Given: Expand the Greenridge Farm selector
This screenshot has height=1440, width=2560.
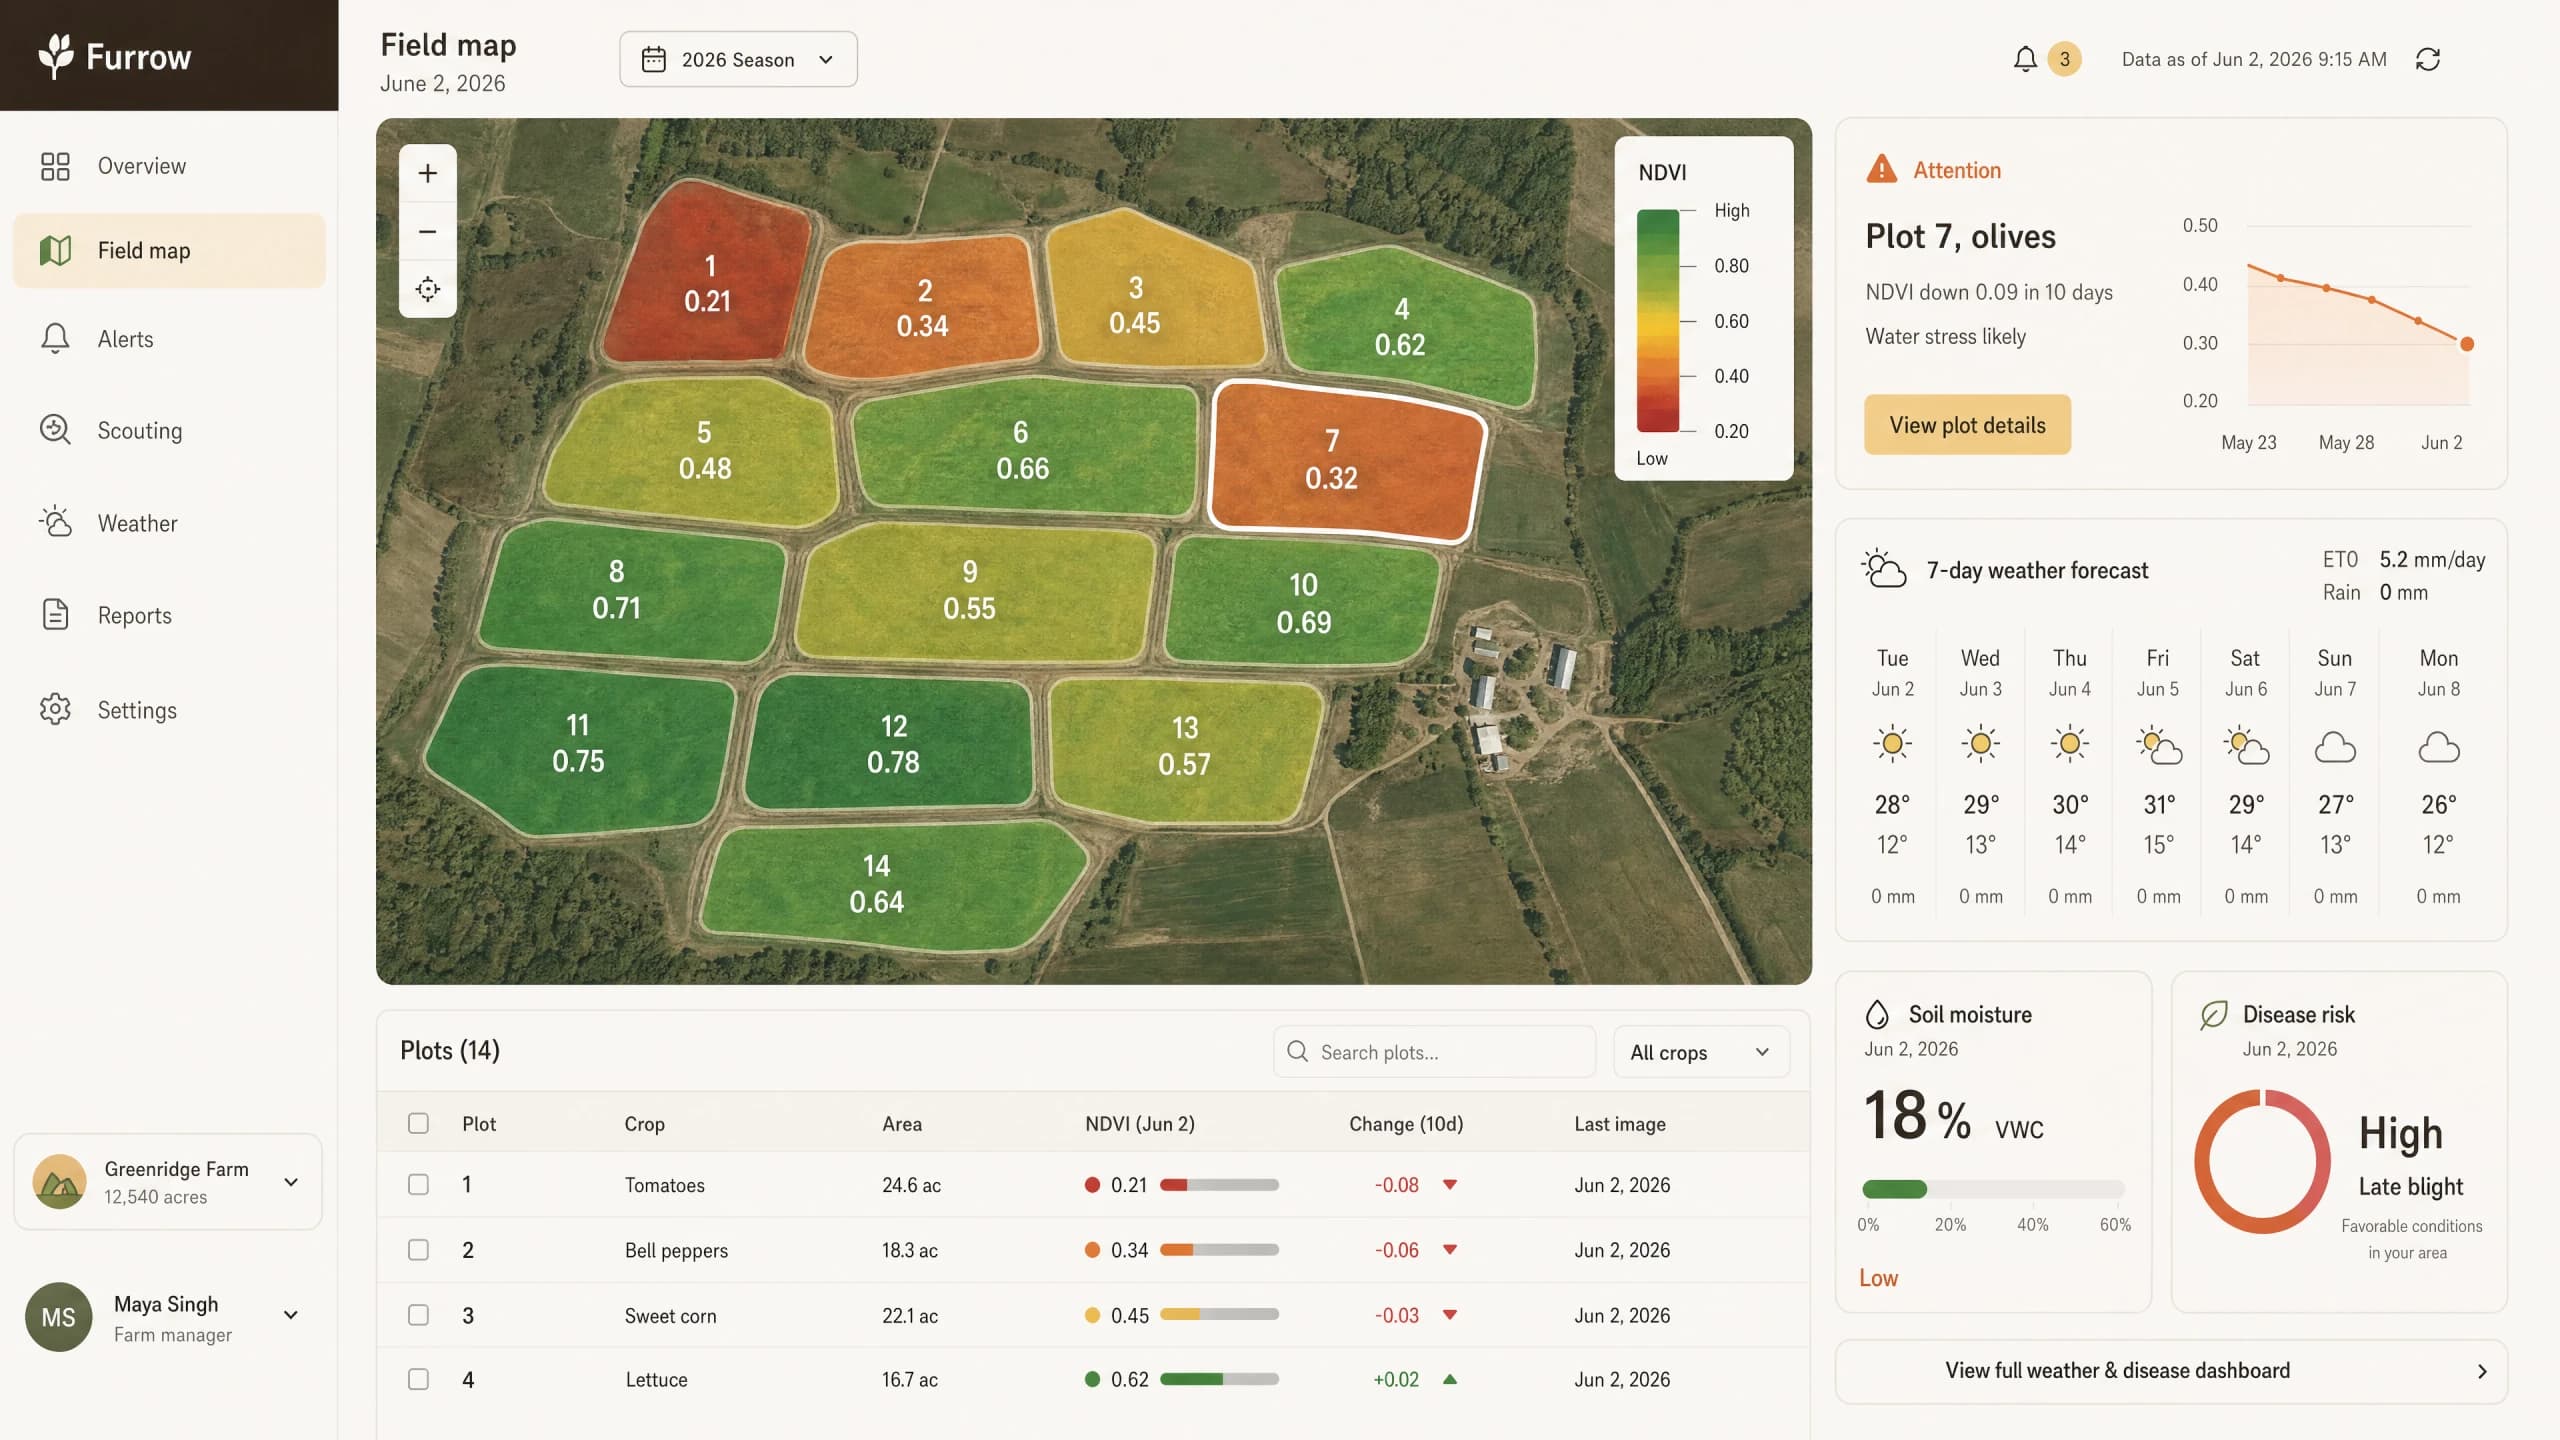Looking at the screenshot, I should (x=168, y=1181).
